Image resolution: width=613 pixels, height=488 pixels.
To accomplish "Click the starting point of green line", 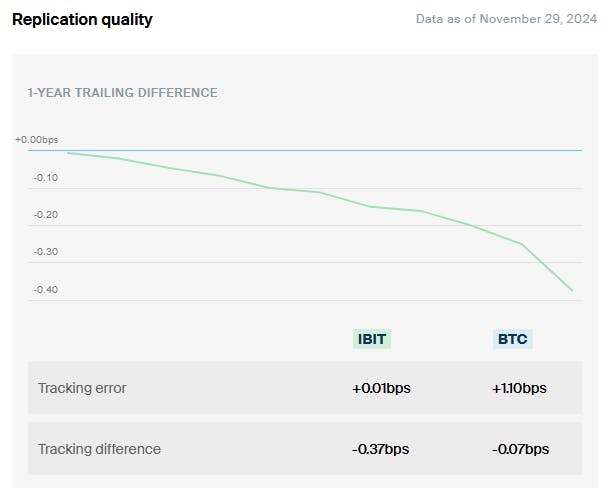I will (x=67, y=153).
